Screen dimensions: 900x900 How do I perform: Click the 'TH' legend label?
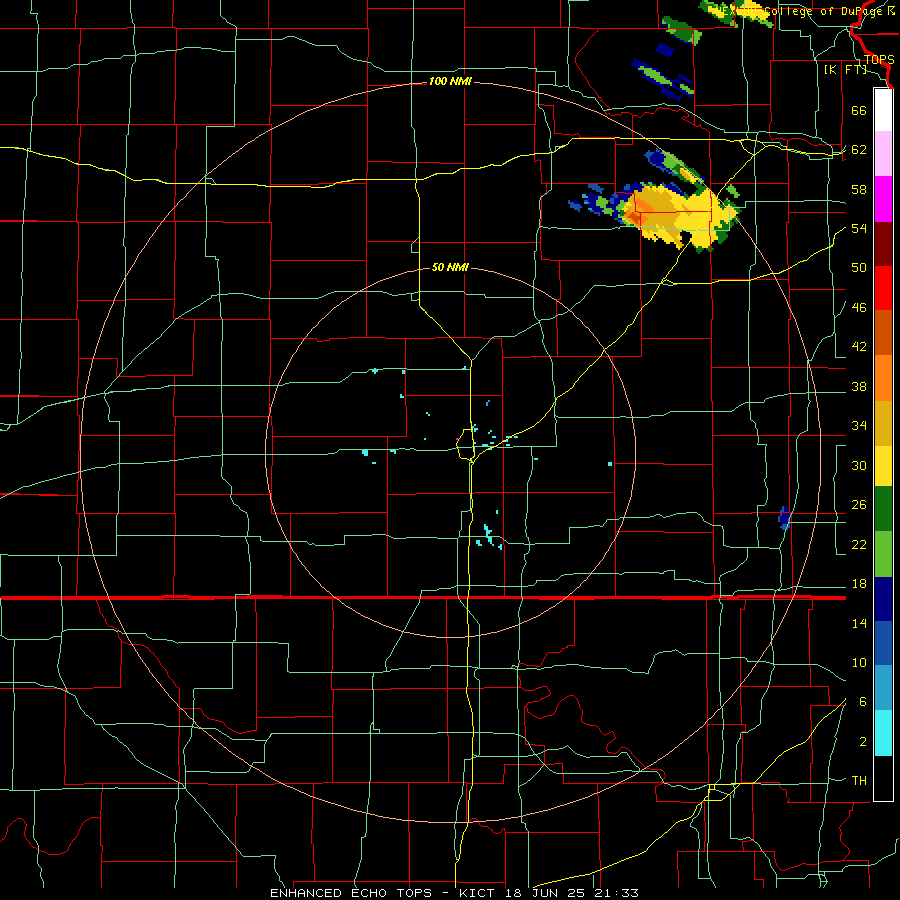point(859,781)
